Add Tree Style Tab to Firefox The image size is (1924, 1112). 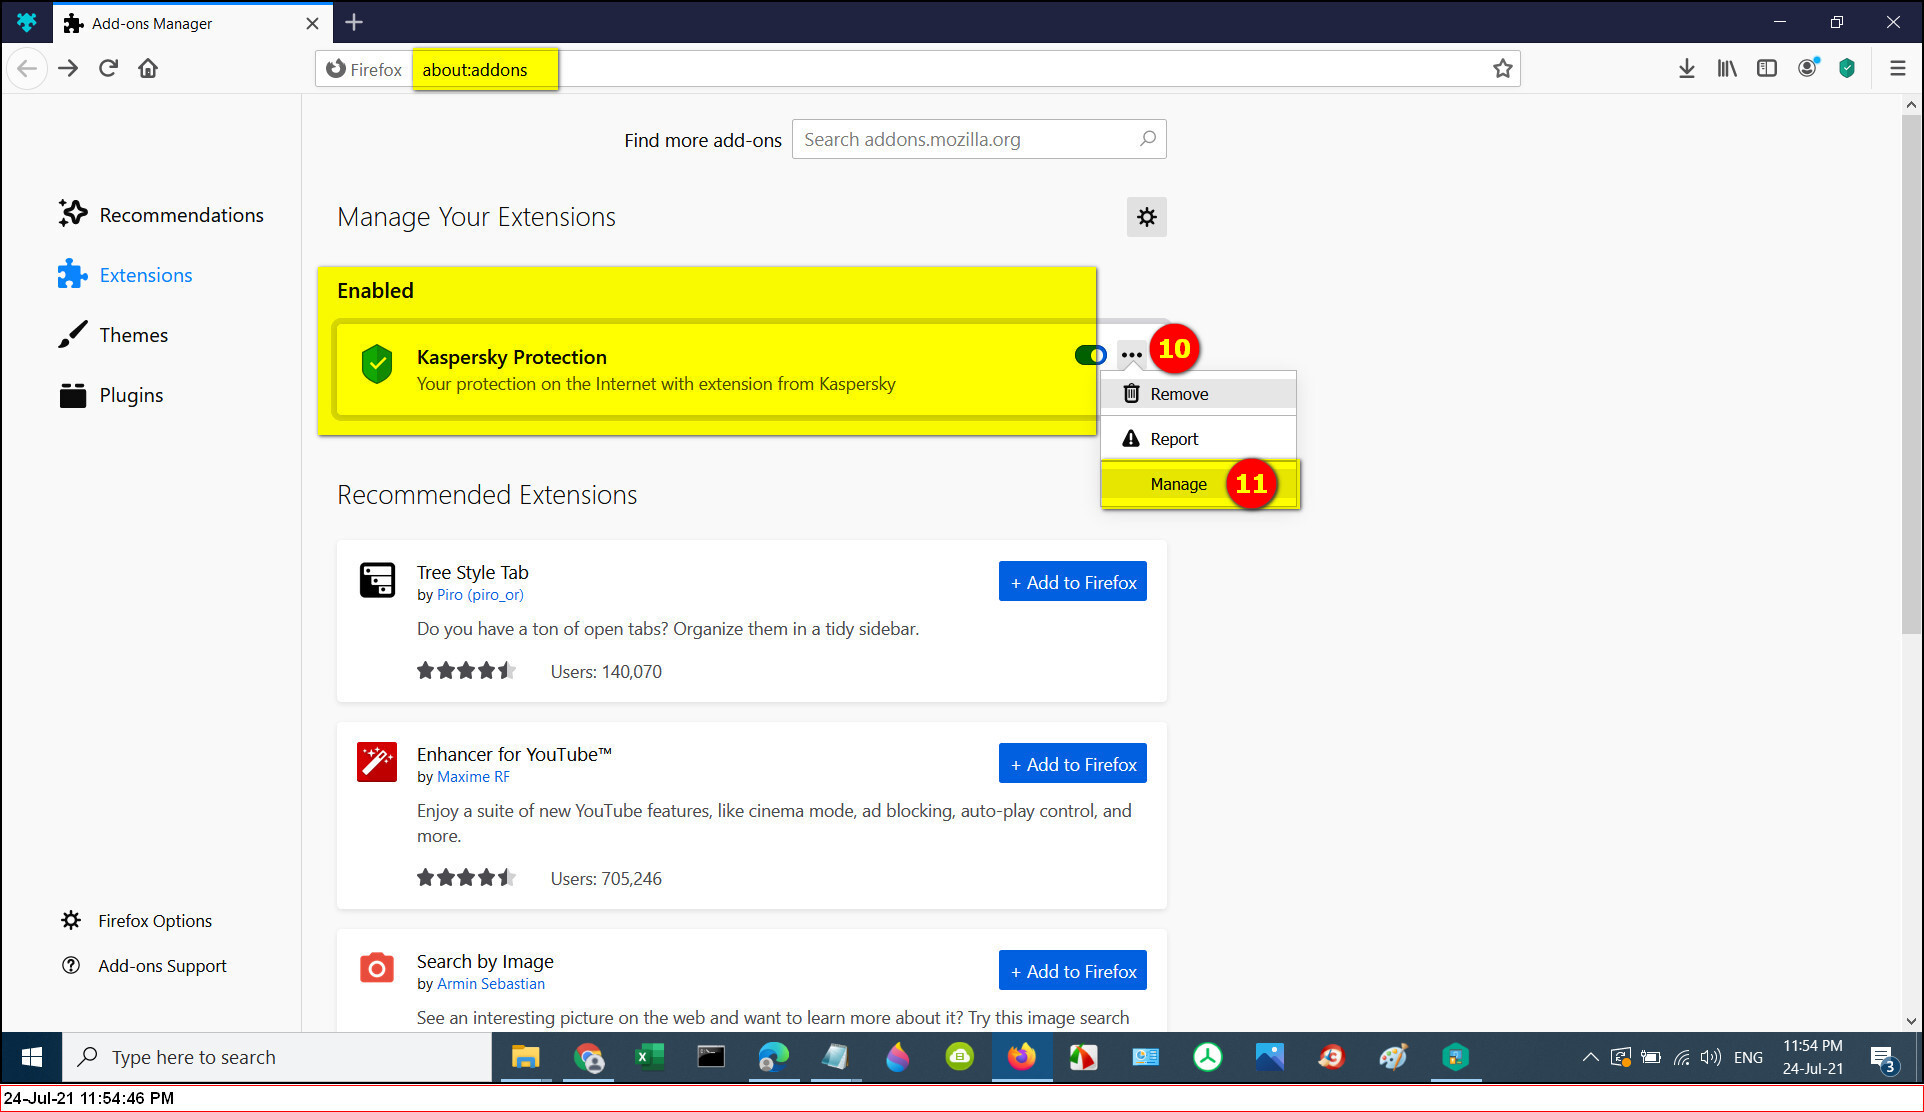pos(1073,582)
